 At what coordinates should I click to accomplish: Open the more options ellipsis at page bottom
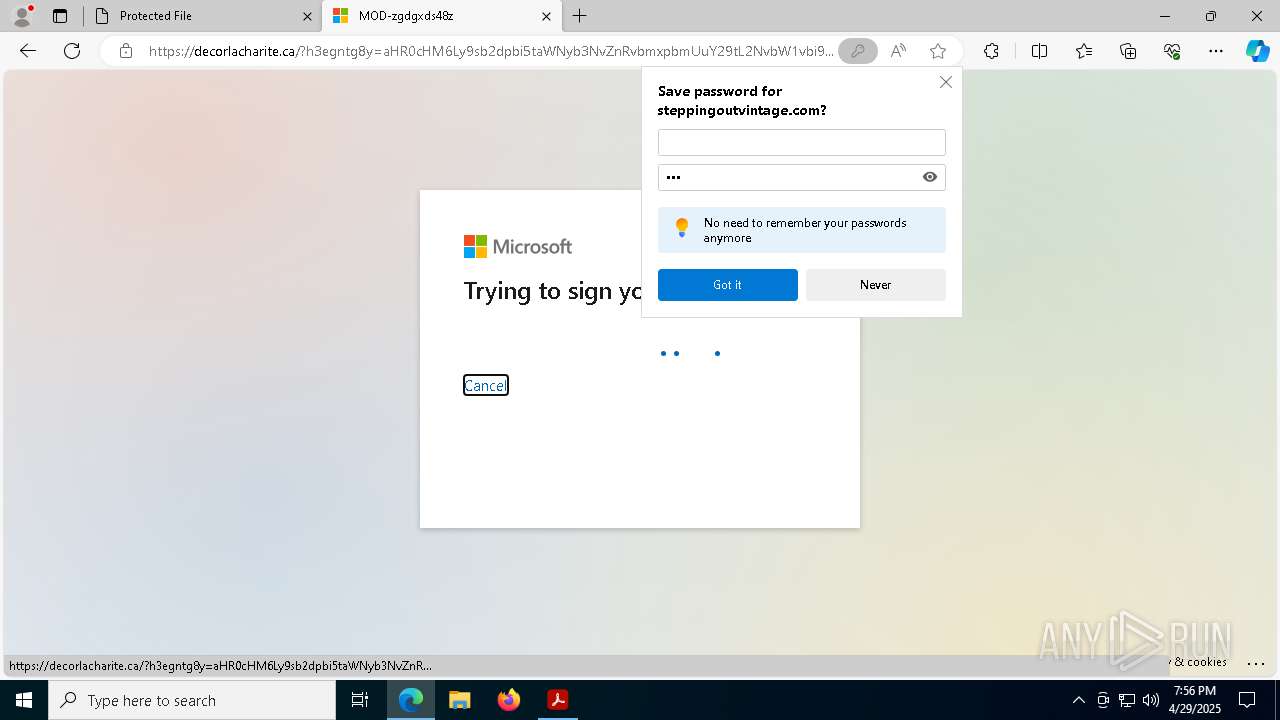(x=1256, y=663)
